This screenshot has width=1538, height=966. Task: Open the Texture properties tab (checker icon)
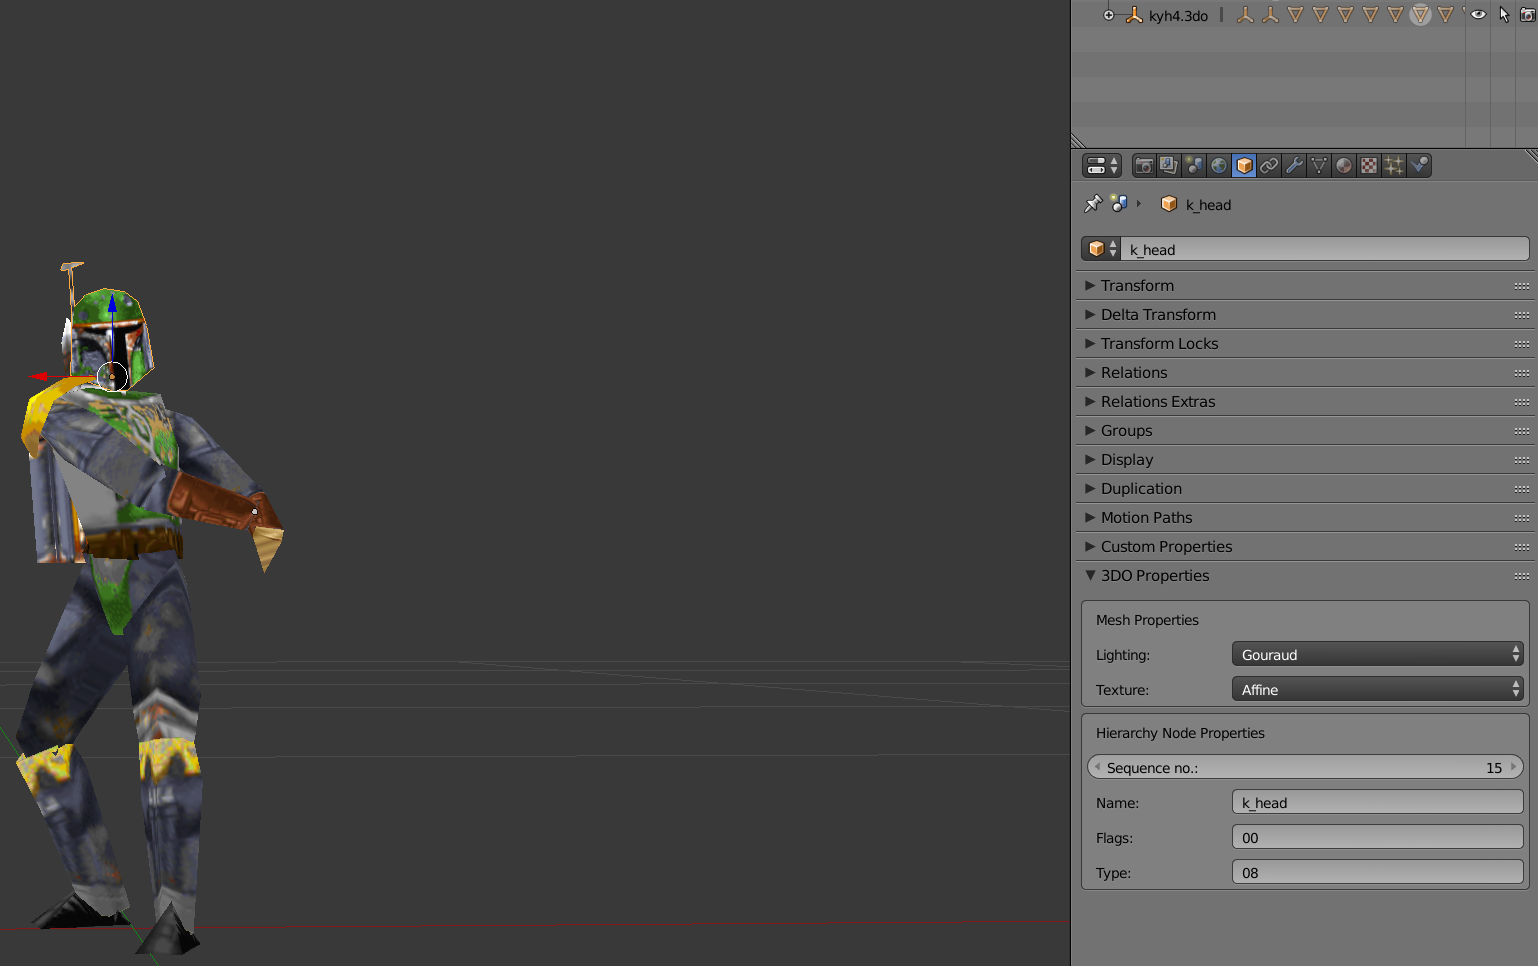click(1369, 166)
